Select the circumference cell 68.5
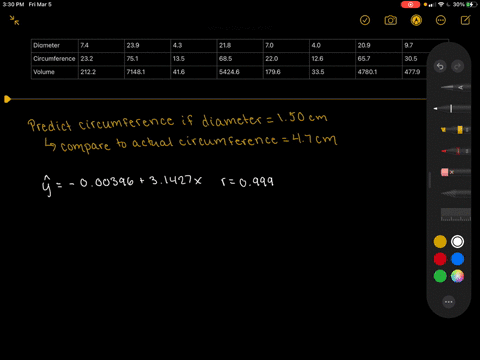The image size is (480, 360). pos(240,59)
